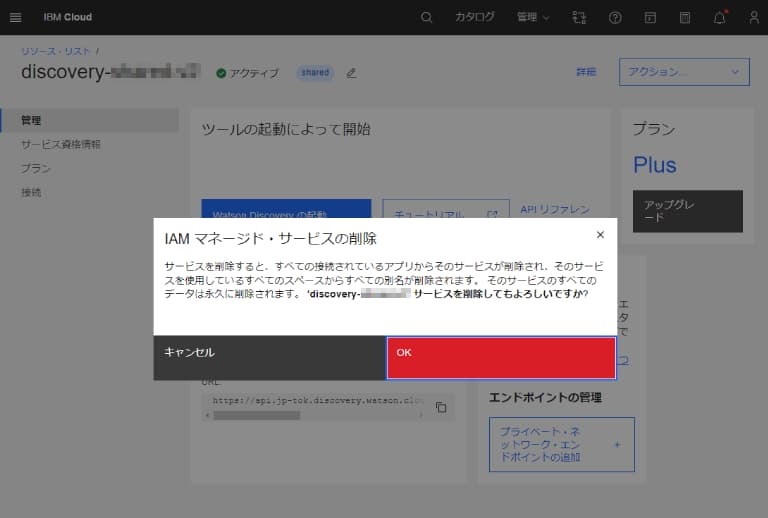Screen dimensions: 768x518
Task: Open the API リファレンス link
Action: click(554, 209)
